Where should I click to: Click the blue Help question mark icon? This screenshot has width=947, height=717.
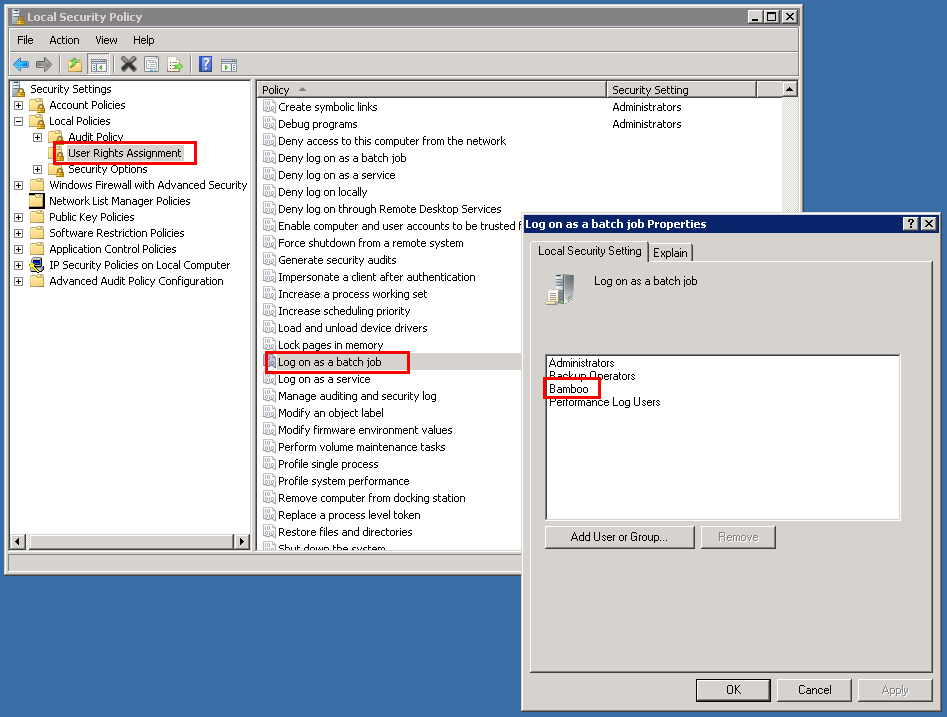pos(205,64)
